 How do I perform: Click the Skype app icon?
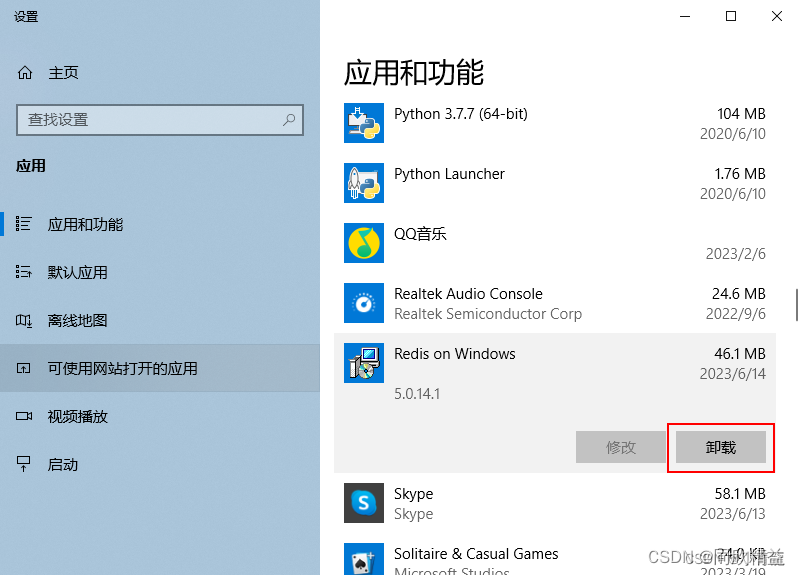[x=364, y=503]
